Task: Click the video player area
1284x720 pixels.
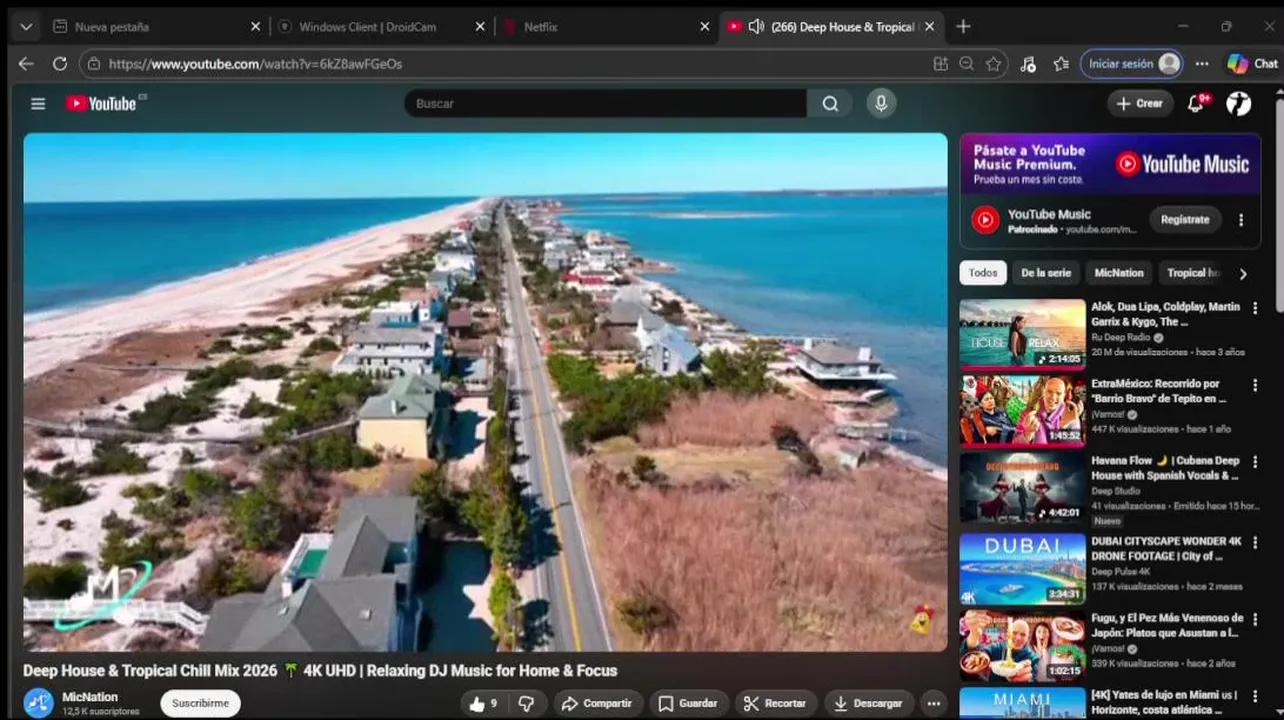Action: click(485, 392)
